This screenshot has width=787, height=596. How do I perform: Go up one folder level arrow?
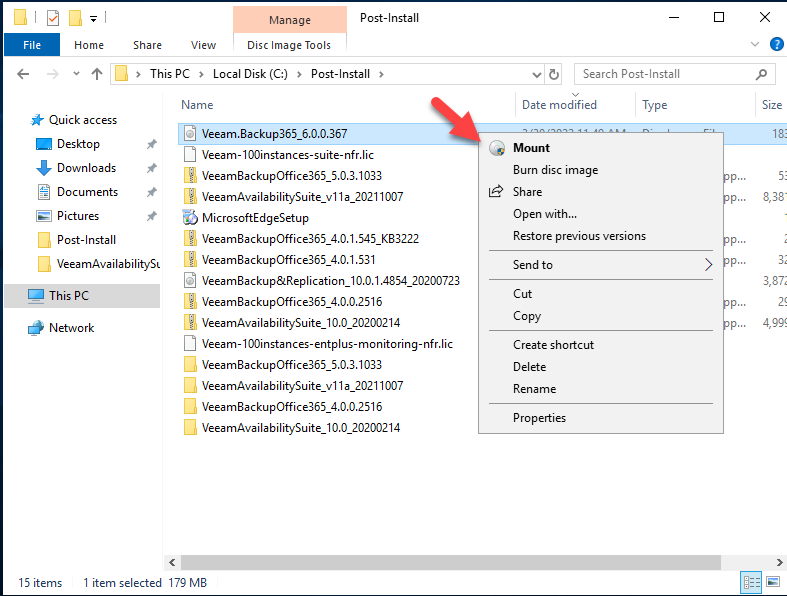[x=97, y=74]
